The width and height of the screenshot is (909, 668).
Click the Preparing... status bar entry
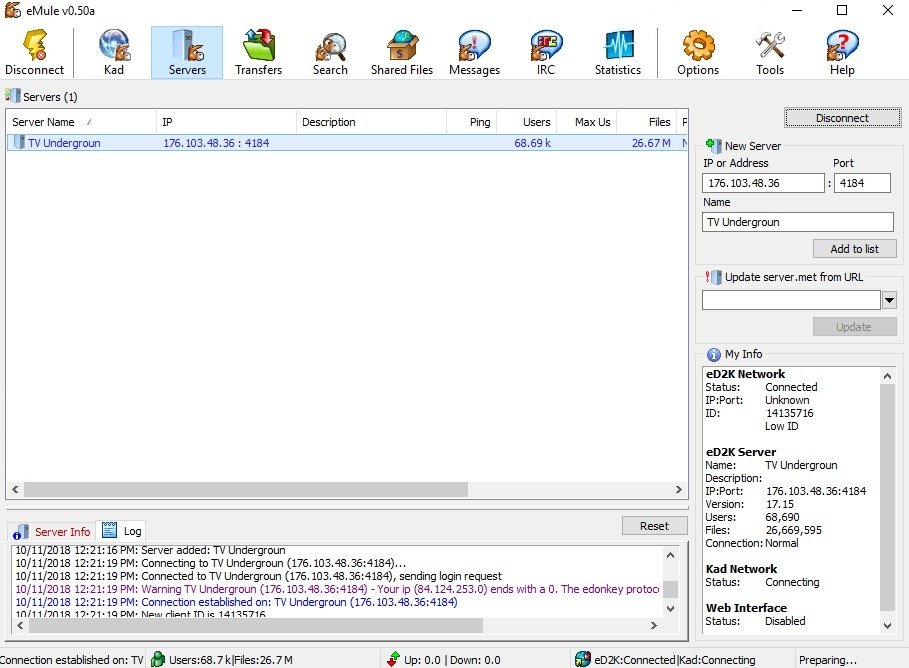coord(828,660)
